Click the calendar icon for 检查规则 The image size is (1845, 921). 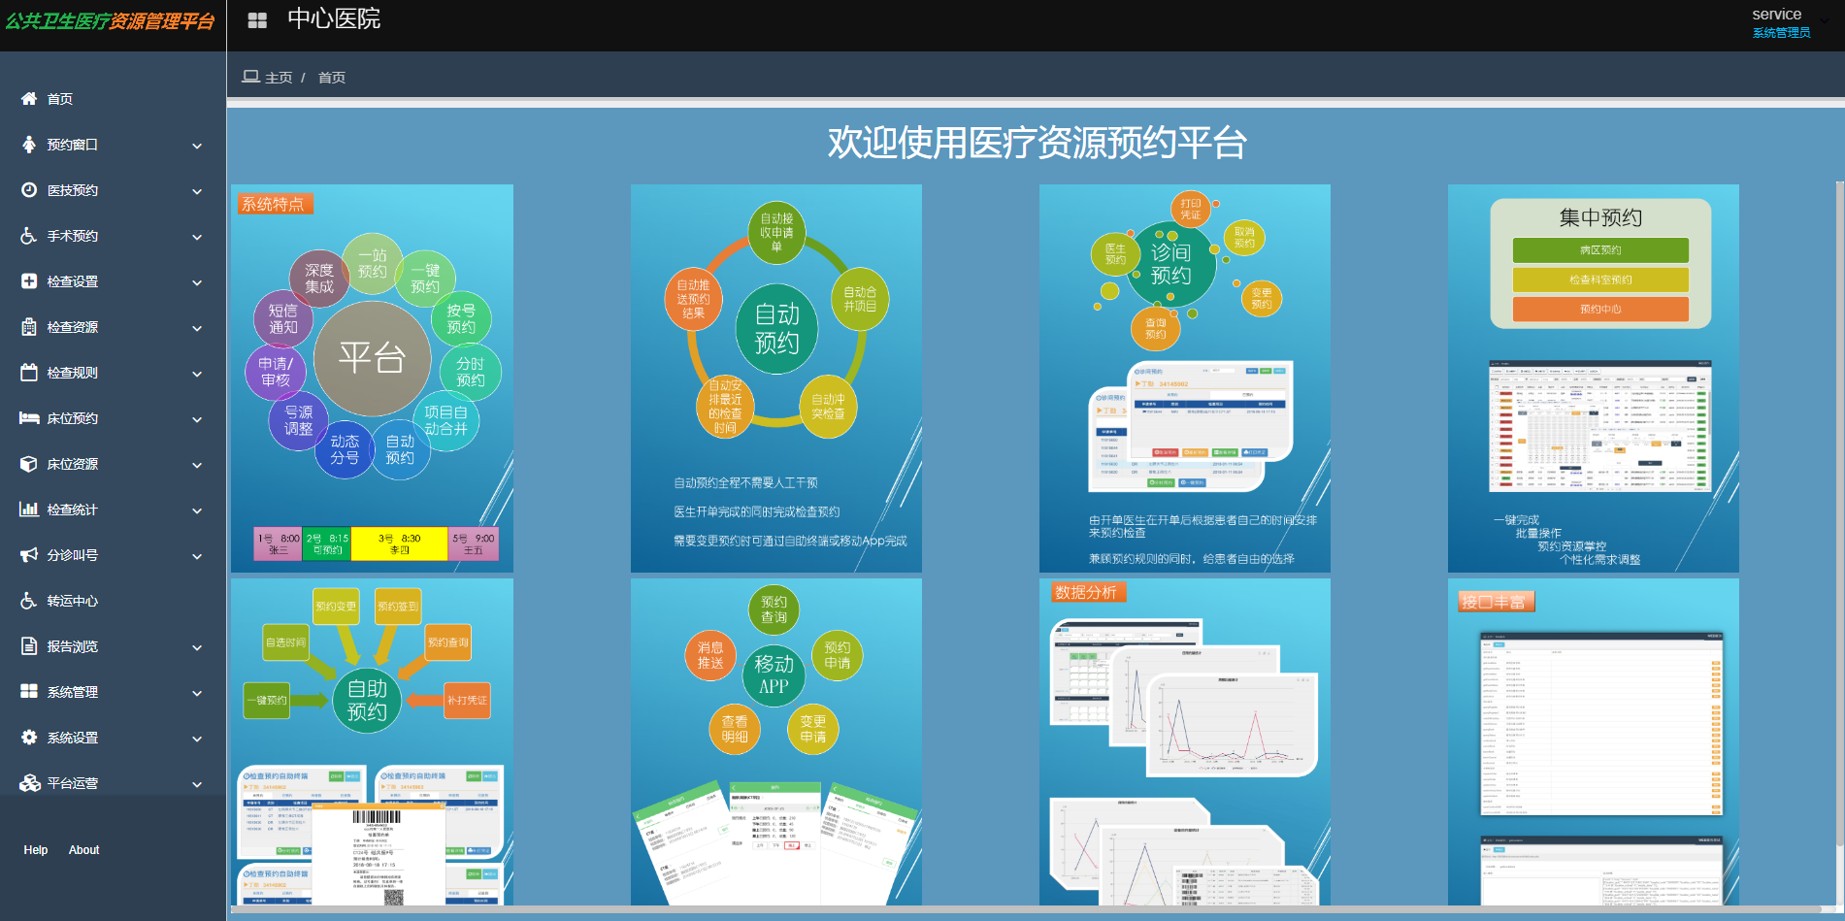tap(29, 372)
